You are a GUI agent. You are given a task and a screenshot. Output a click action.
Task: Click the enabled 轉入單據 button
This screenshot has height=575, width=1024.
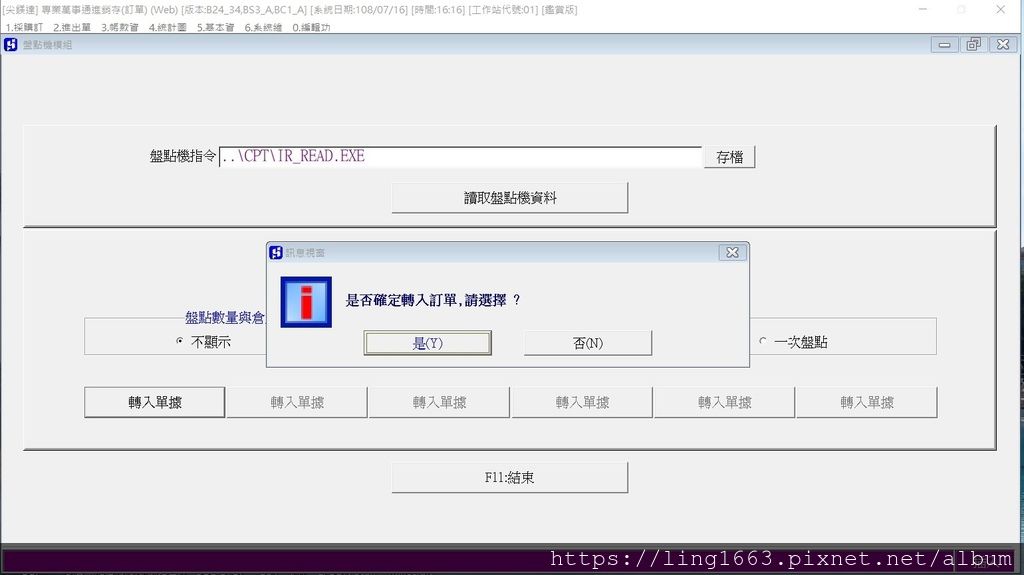[x=155, y=402]
